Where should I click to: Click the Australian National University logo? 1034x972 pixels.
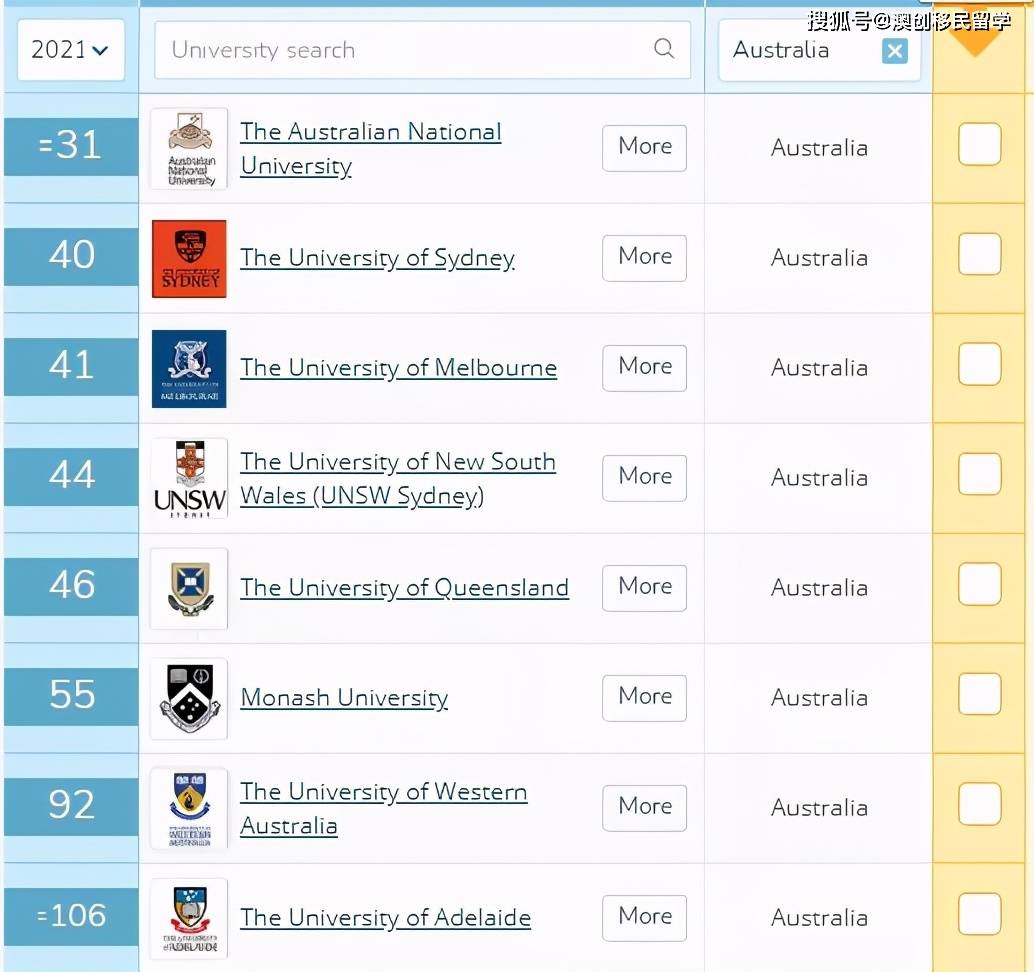[x=189, y=149]
